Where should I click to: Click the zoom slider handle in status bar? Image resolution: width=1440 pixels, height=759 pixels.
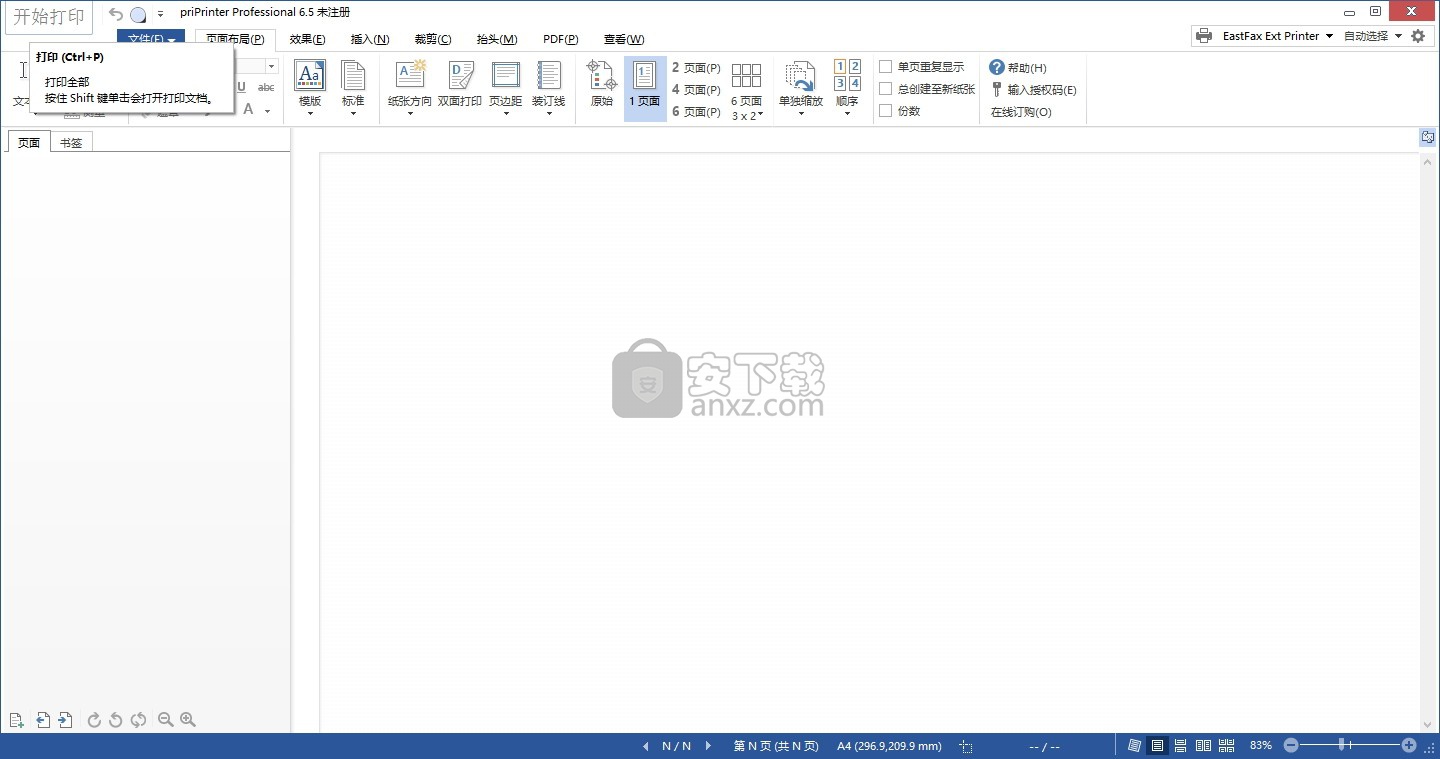tap(1341, 745)
